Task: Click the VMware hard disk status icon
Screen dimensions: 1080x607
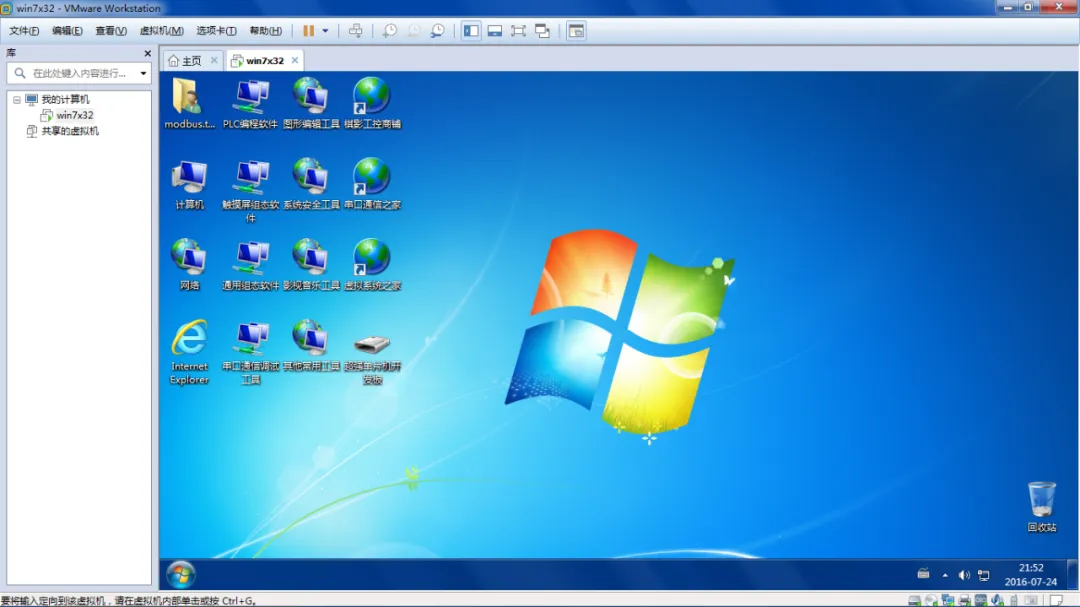Action: 915,601
